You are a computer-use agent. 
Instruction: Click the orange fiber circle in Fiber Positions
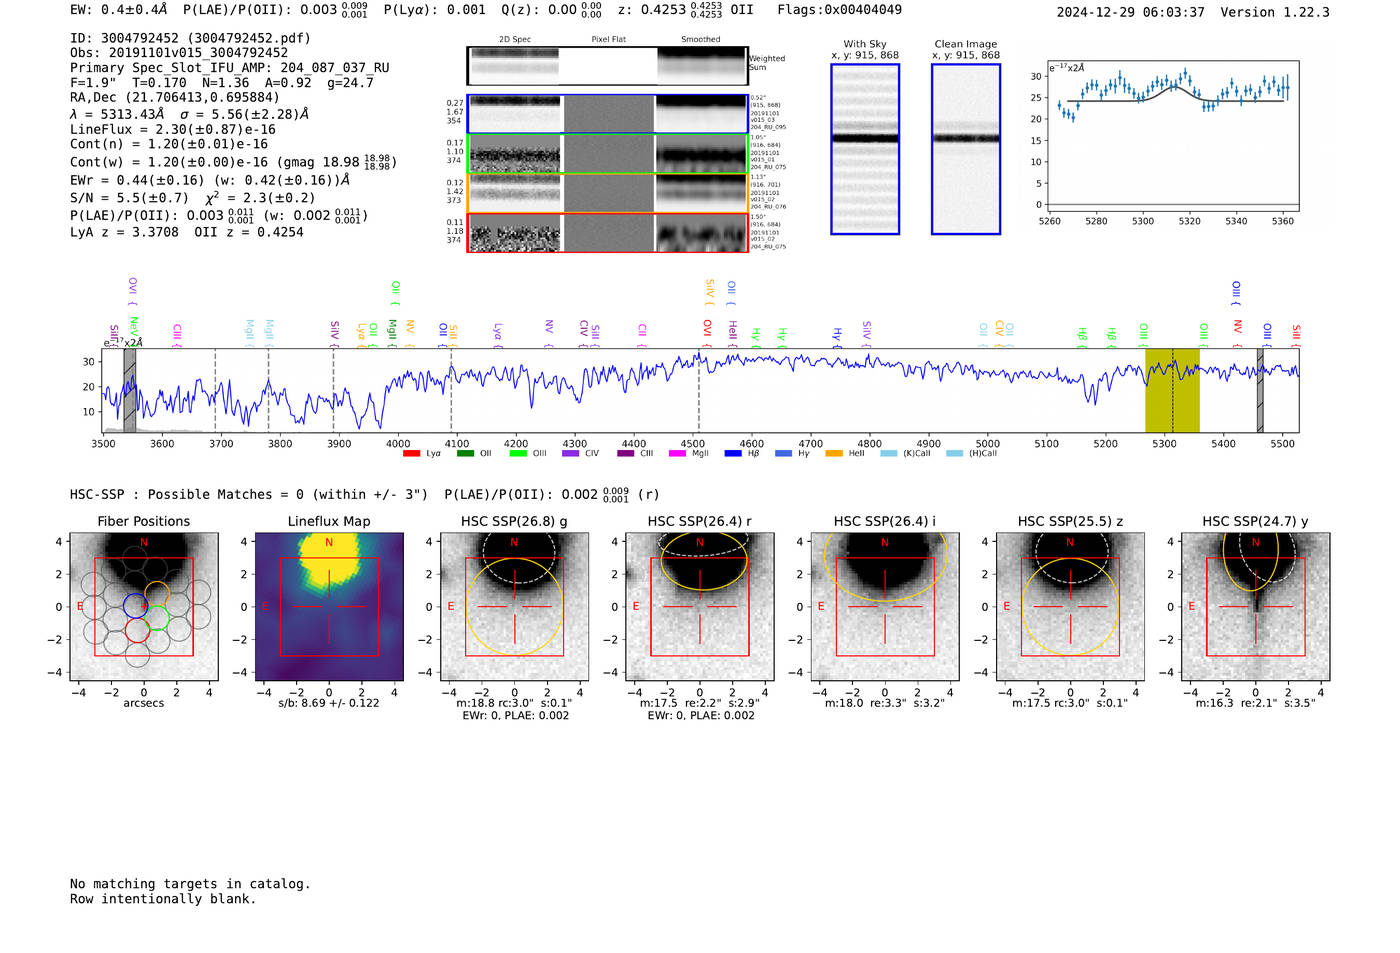(157, 595)
